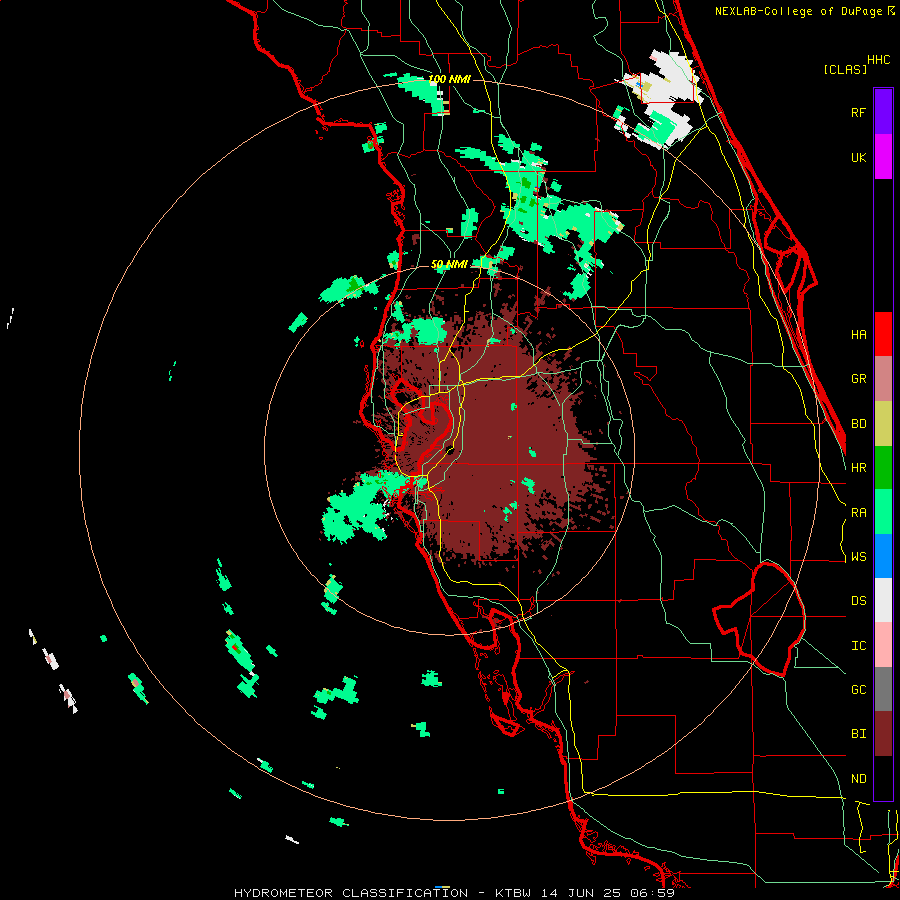The image size is (900, 900).
Task: Click the BI brown legend swatch
Action: pos(883,734)
